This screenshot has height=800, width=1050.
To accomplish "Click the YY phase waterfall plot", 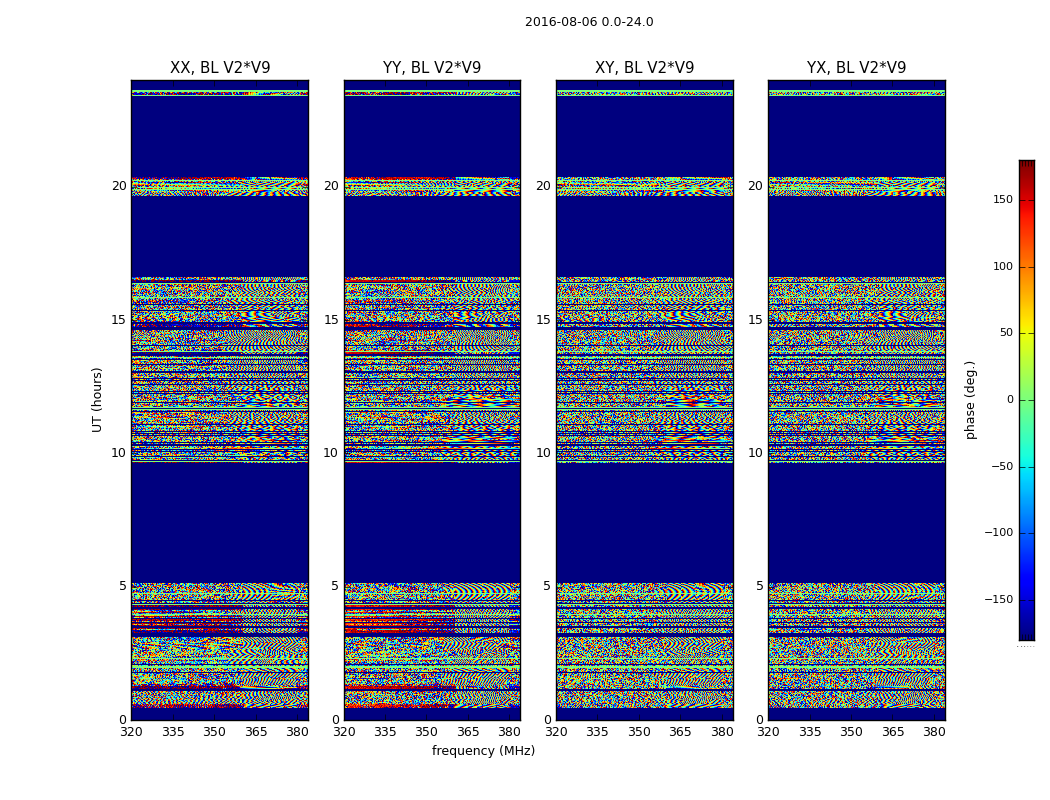I will click(432, 400).
